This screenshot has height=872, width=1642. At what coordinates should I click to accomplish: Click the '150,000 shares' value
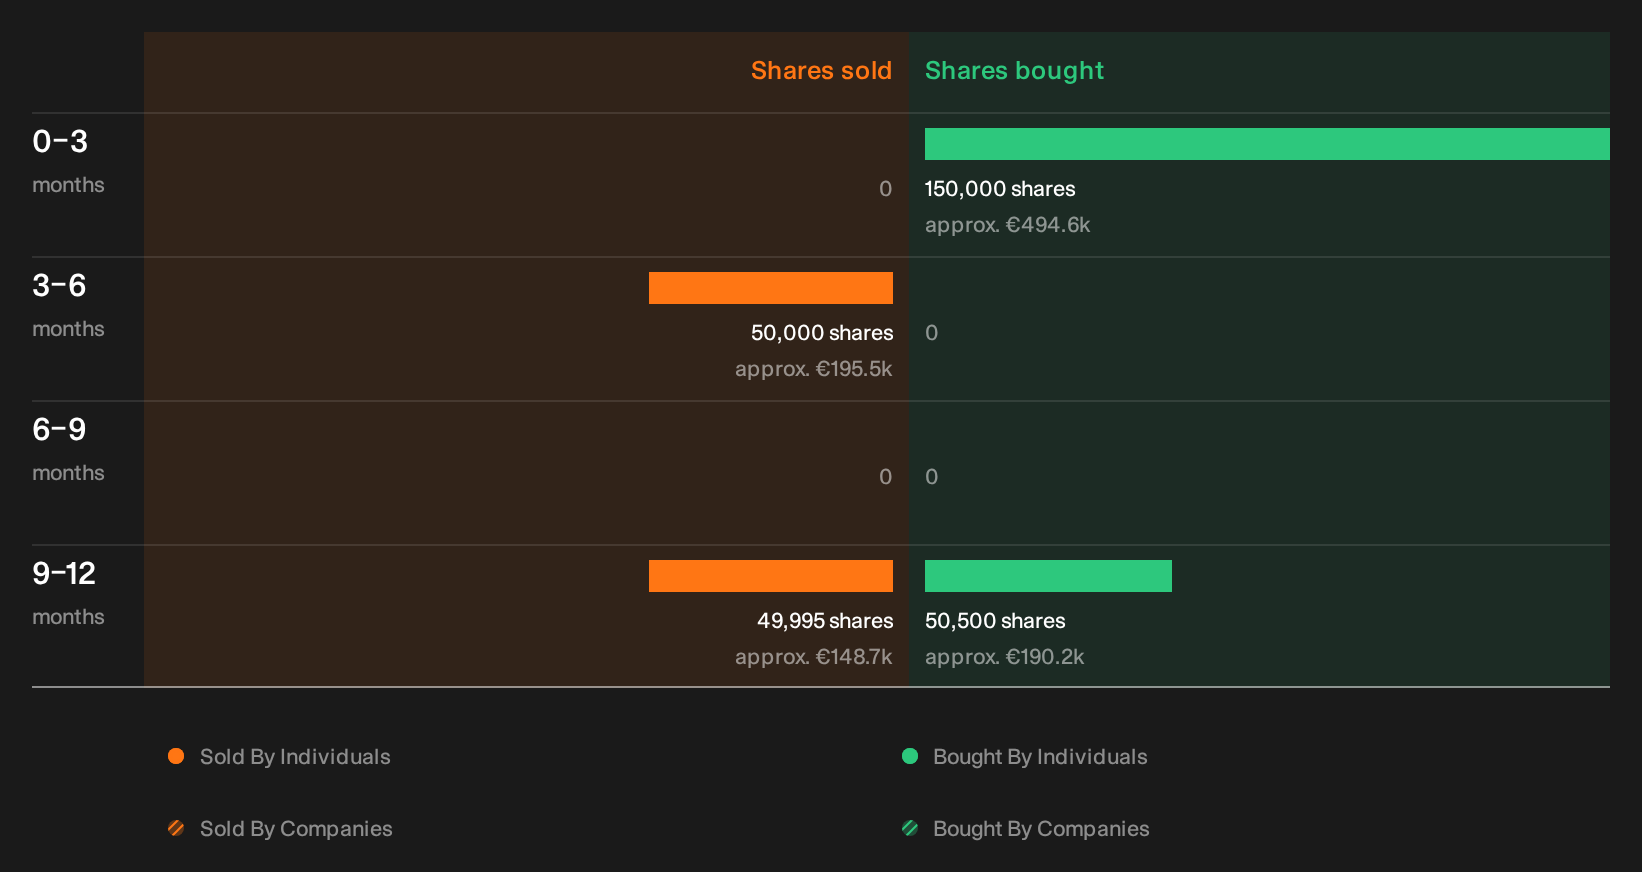click(x=1000, y=189)
